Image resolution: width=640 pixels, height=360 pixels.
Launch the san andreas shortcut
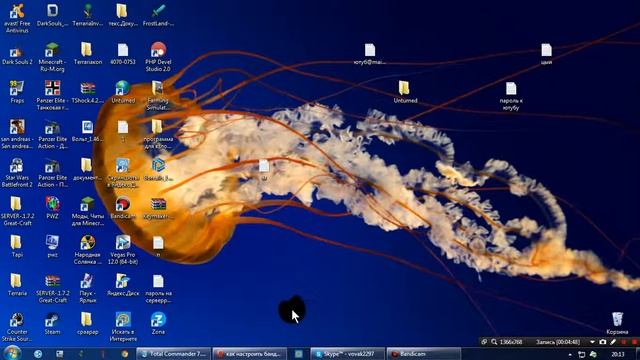coord(17,134)
